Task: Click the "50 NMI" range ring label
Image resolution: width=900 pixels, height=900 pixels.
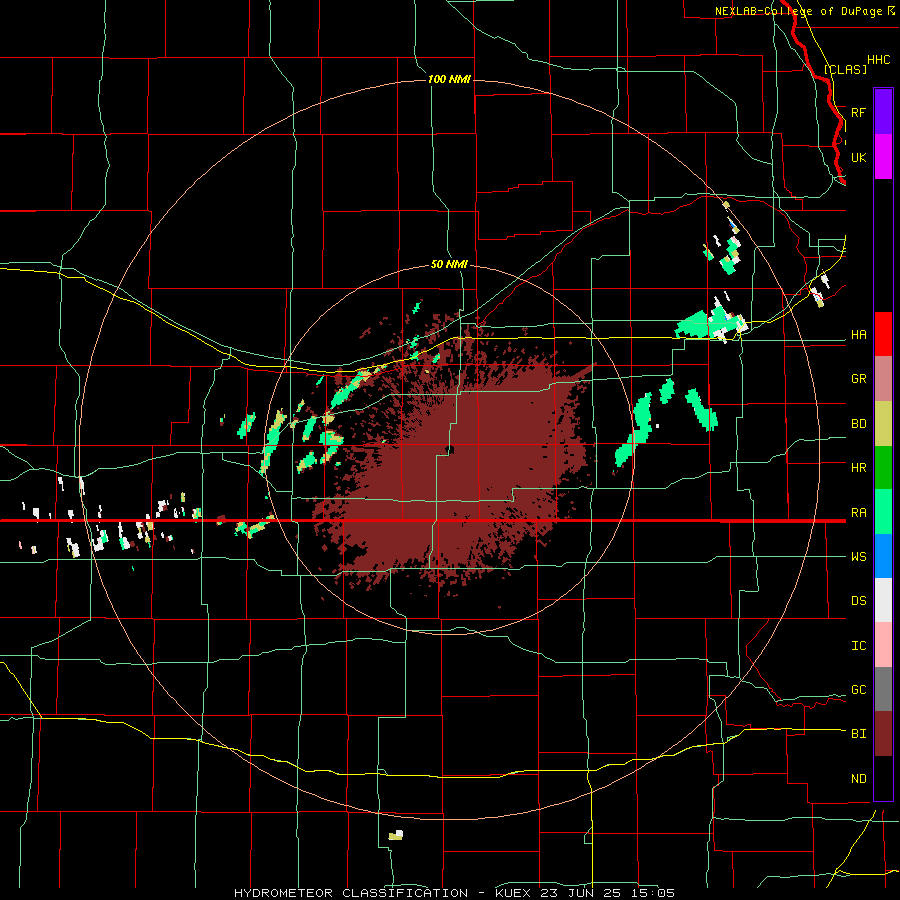Action: [x=449, y=265]
